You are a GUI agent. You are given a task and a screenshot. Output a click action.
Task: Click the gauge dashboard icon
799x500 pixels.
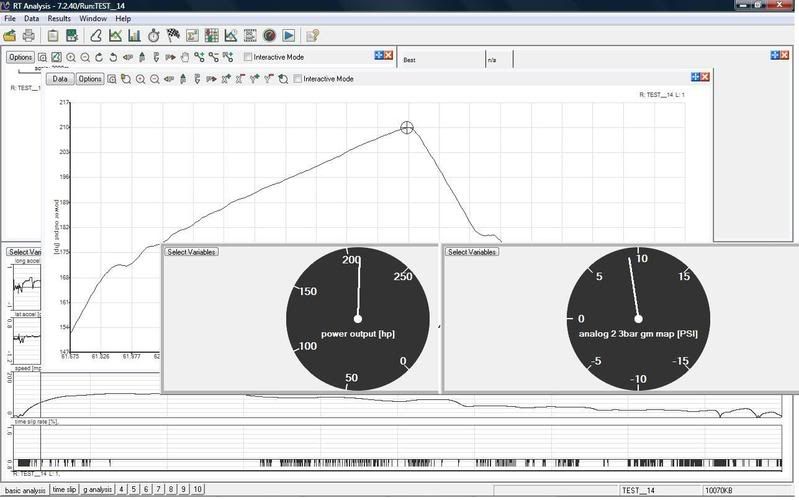[269, 36]
